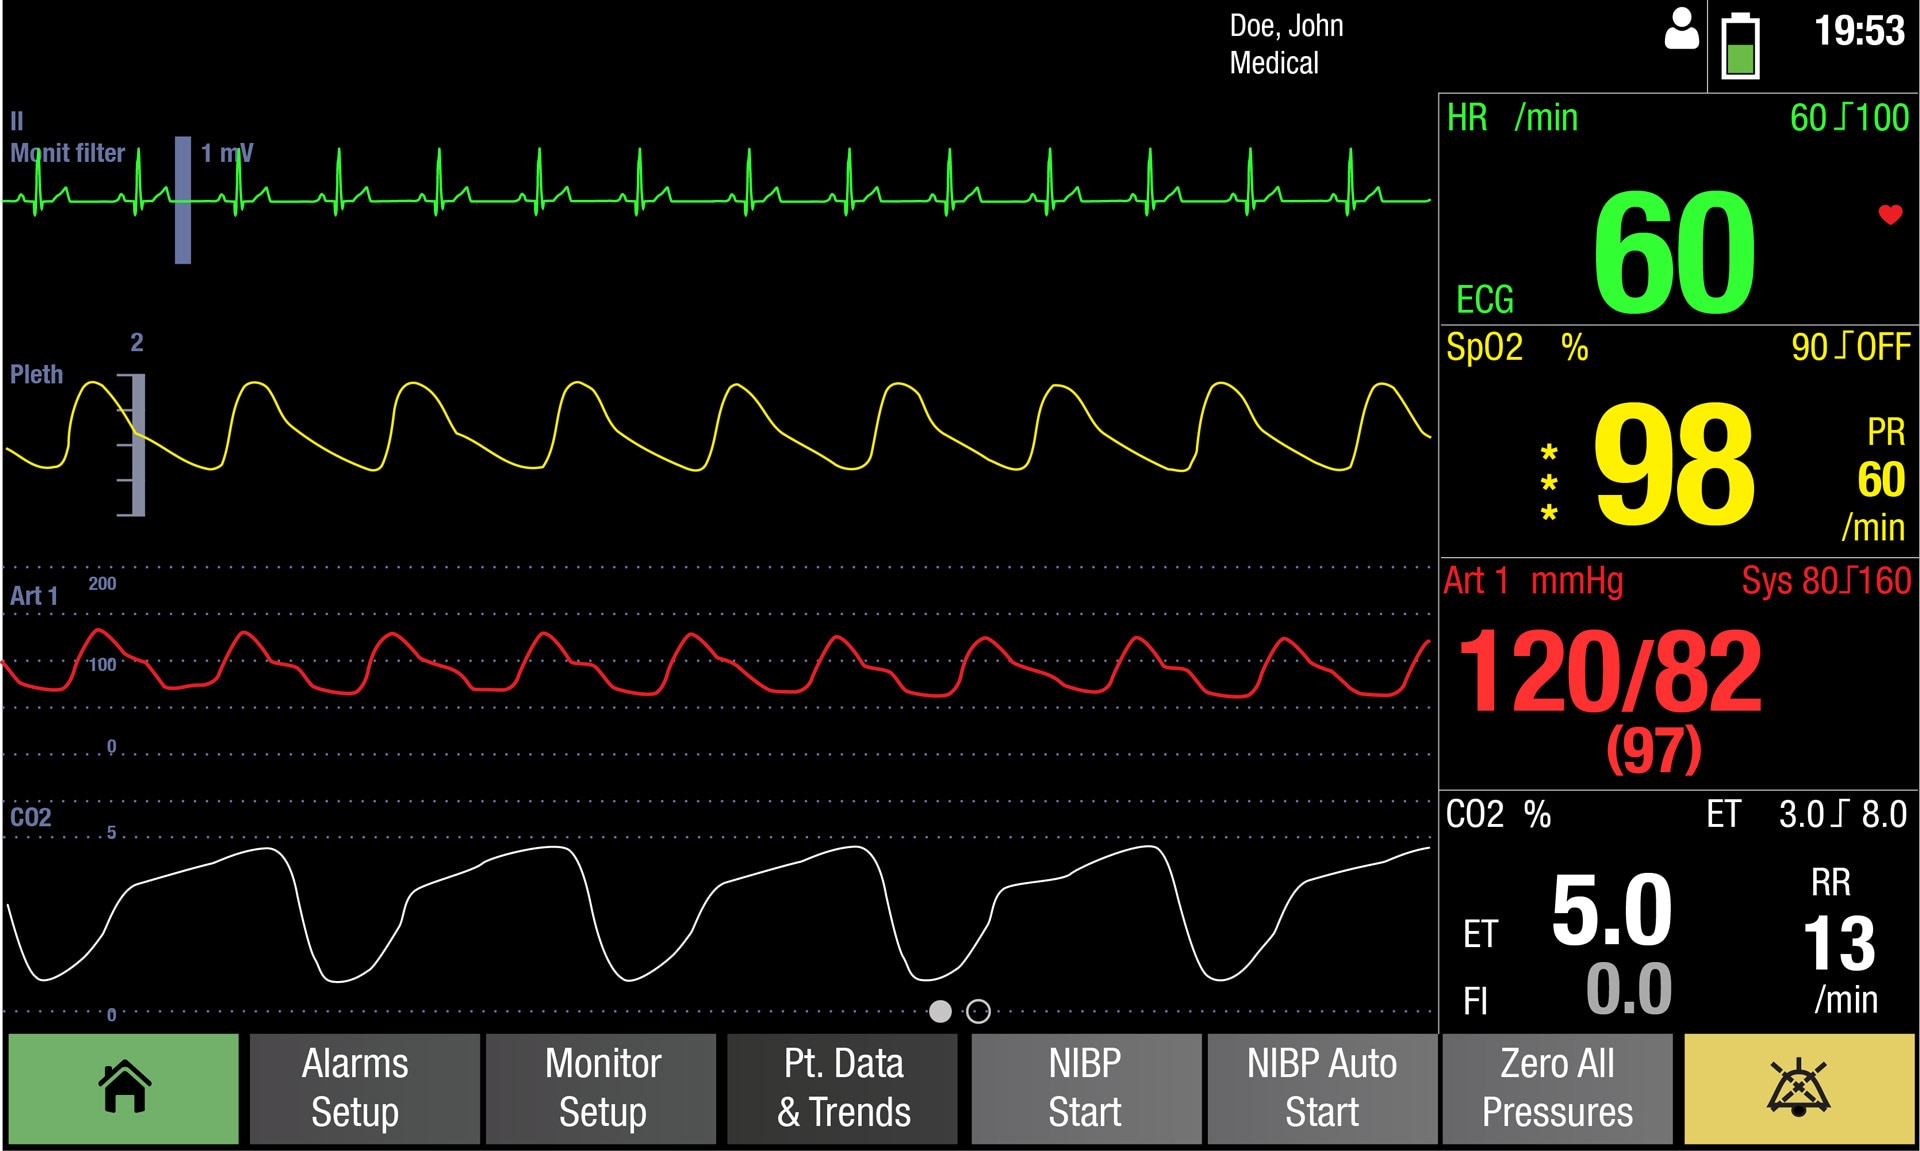This screenshot has height=1151, width=1920.
Task: Tap the green Home icon
Action: (x=122, y=1088)
